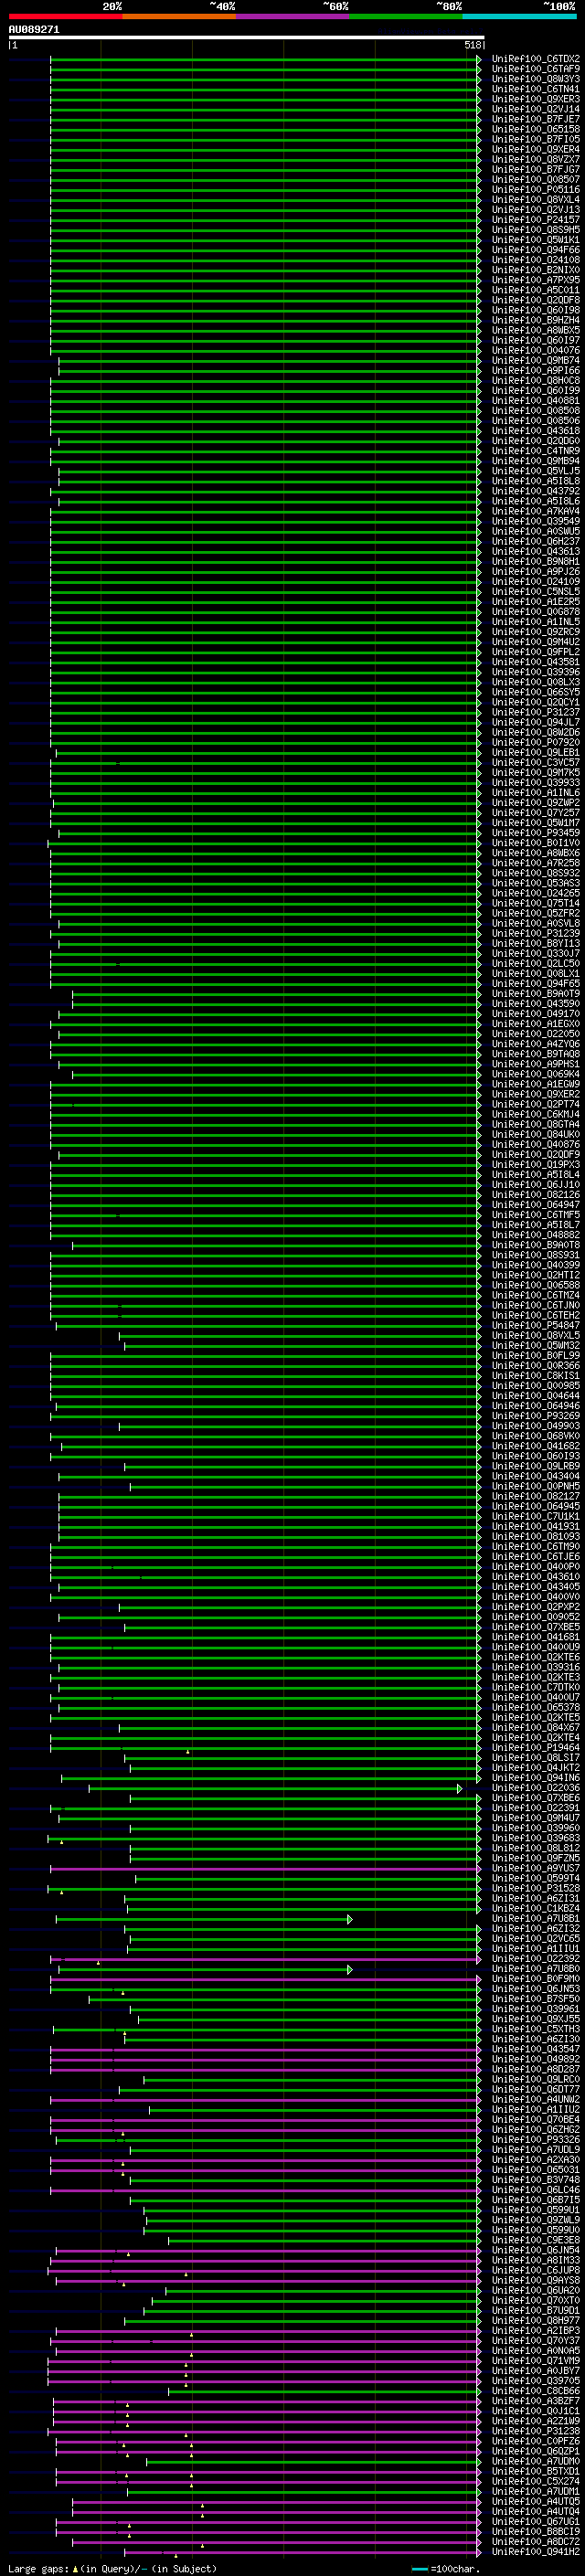Select hit UniRef100_Q94F66
This screenshot has width=585, height=2576.
536,250
